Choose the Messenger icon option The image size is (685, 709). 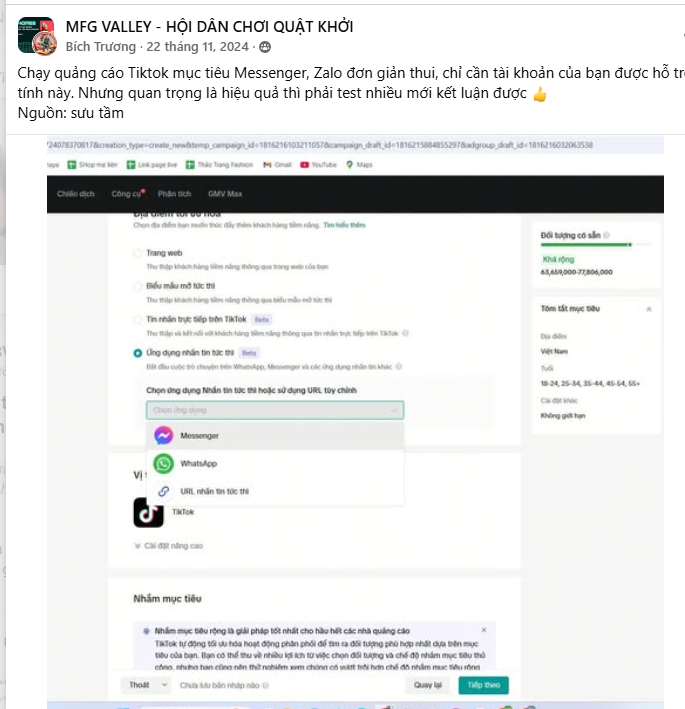point(163,435)
